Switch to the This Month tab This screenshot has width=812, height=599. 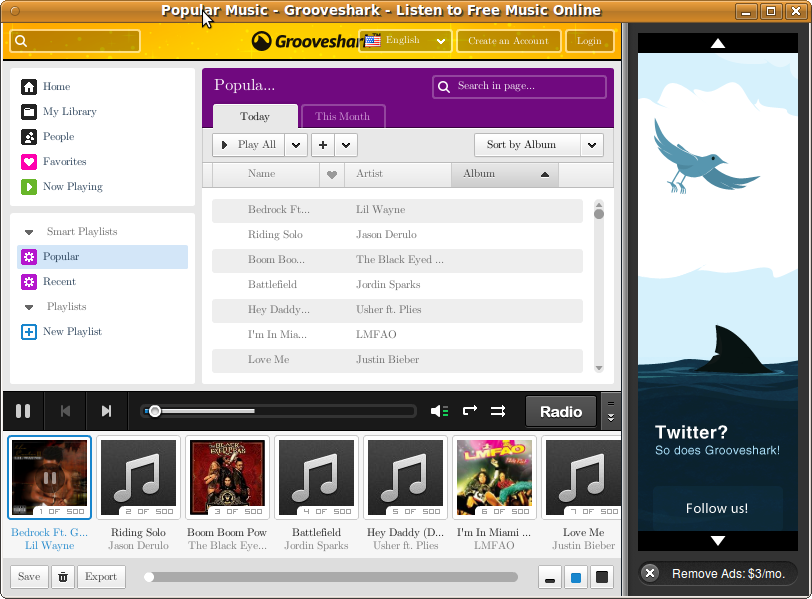tap(343, 116)
